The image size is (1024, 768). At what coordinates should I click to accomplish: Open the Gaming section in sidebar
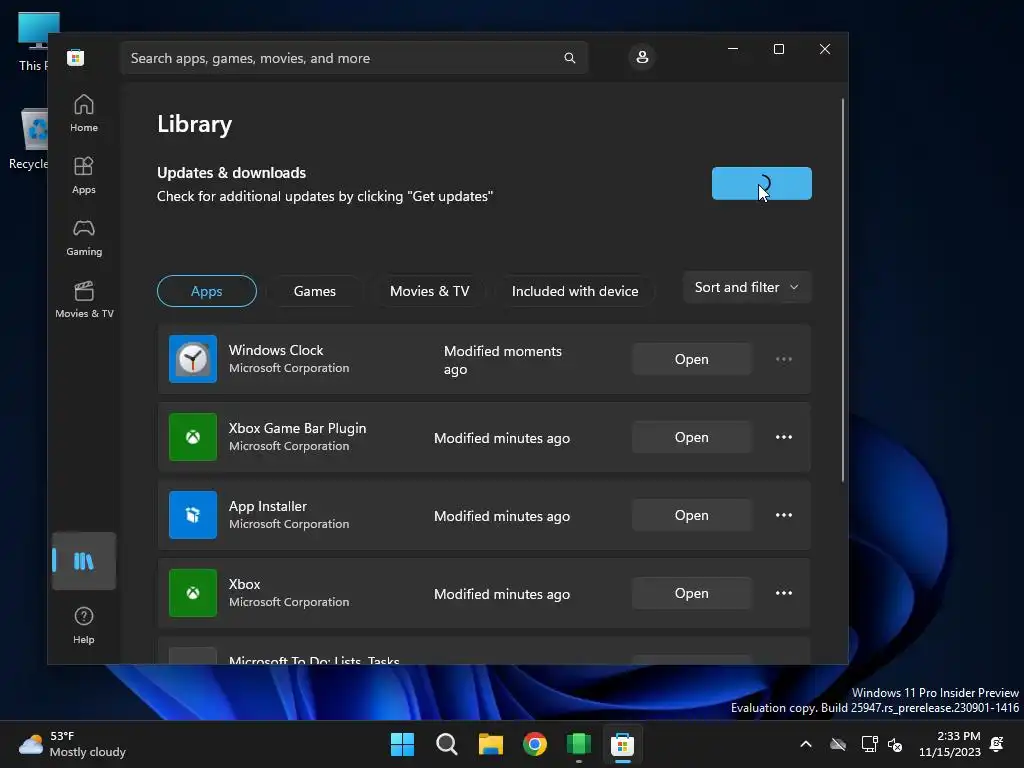84,238
